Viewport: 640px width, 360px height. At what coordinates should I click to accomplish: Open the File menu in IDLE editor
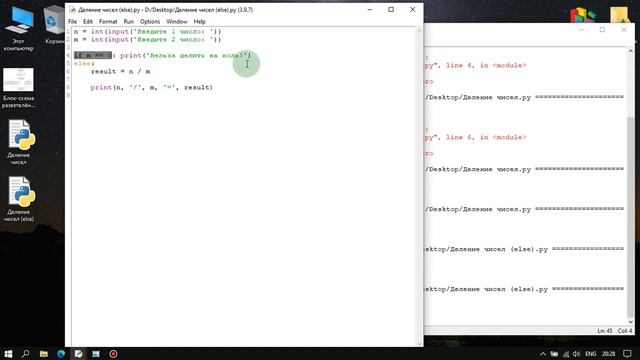point(72,22)
